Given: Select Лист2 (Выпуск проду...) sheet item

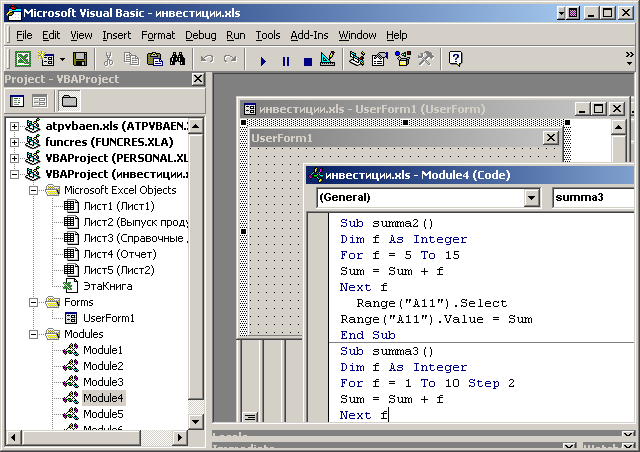Looking at the screenshot, I should coord(136,222).
